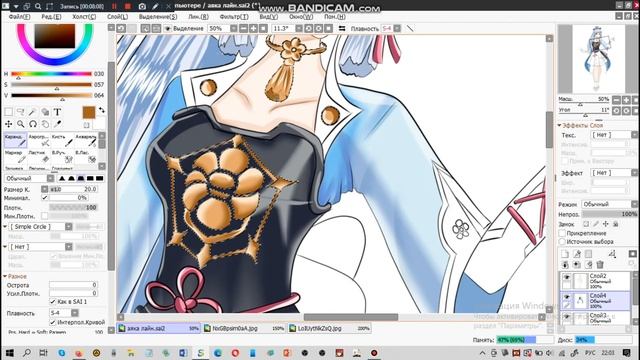Open the Обычный brush mode dropdown
The height and width of the screenshot is (360, 640).
pyautogui.click(x=29, y=178)
